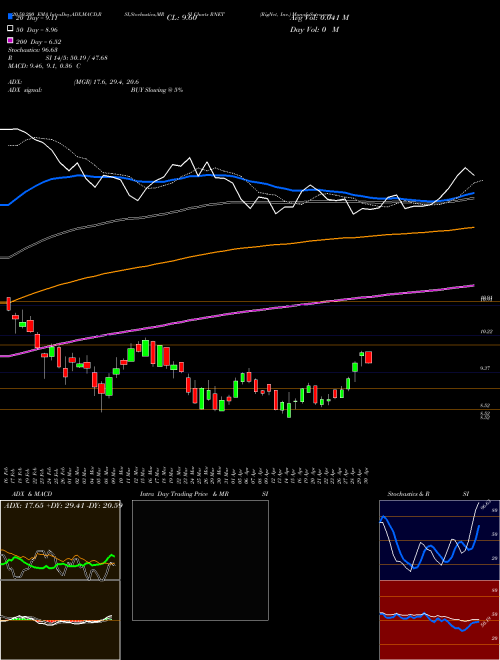Click the Day Vol: 0 M text

tap(314, 29)
